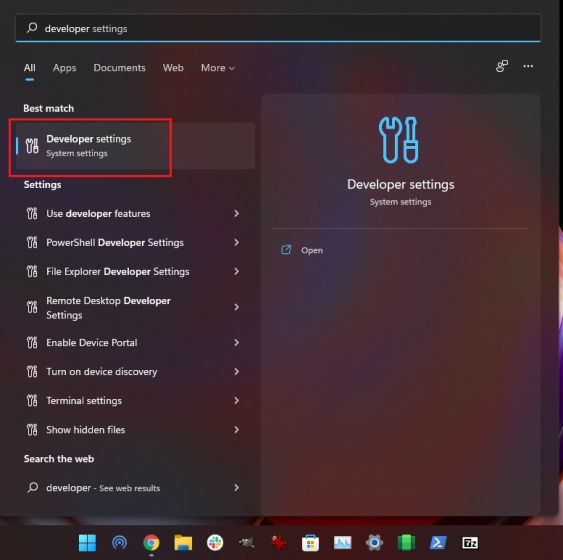The width and height of the screenshot is (563, 560).
Task: Expand the 'Remote Desktop Developer Settings' chevron
Action: coord(236,307)
